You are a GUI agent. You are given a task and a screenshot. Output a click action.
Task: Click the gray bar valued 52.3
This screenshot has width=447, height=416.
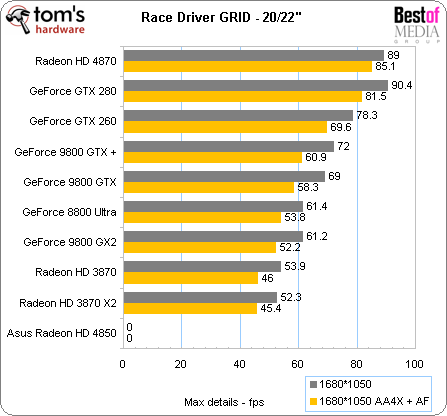point(200,298)
